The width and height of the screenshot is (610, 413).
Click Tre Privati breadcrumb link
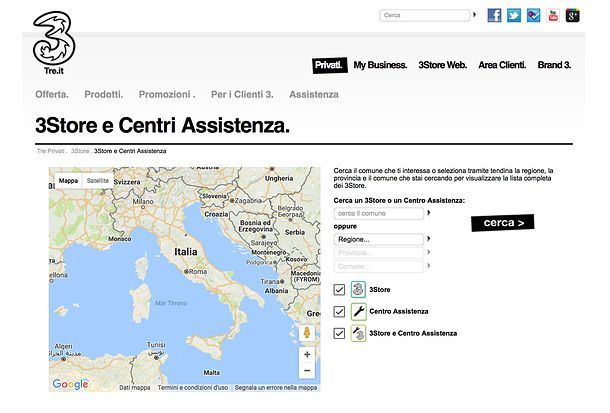click(x=50, y=151)
